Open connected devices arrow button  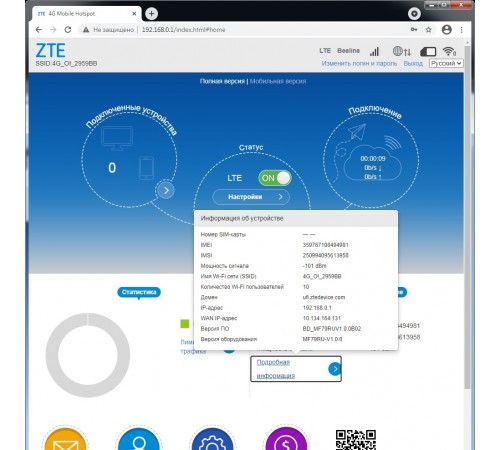click(x=166, y=190)
